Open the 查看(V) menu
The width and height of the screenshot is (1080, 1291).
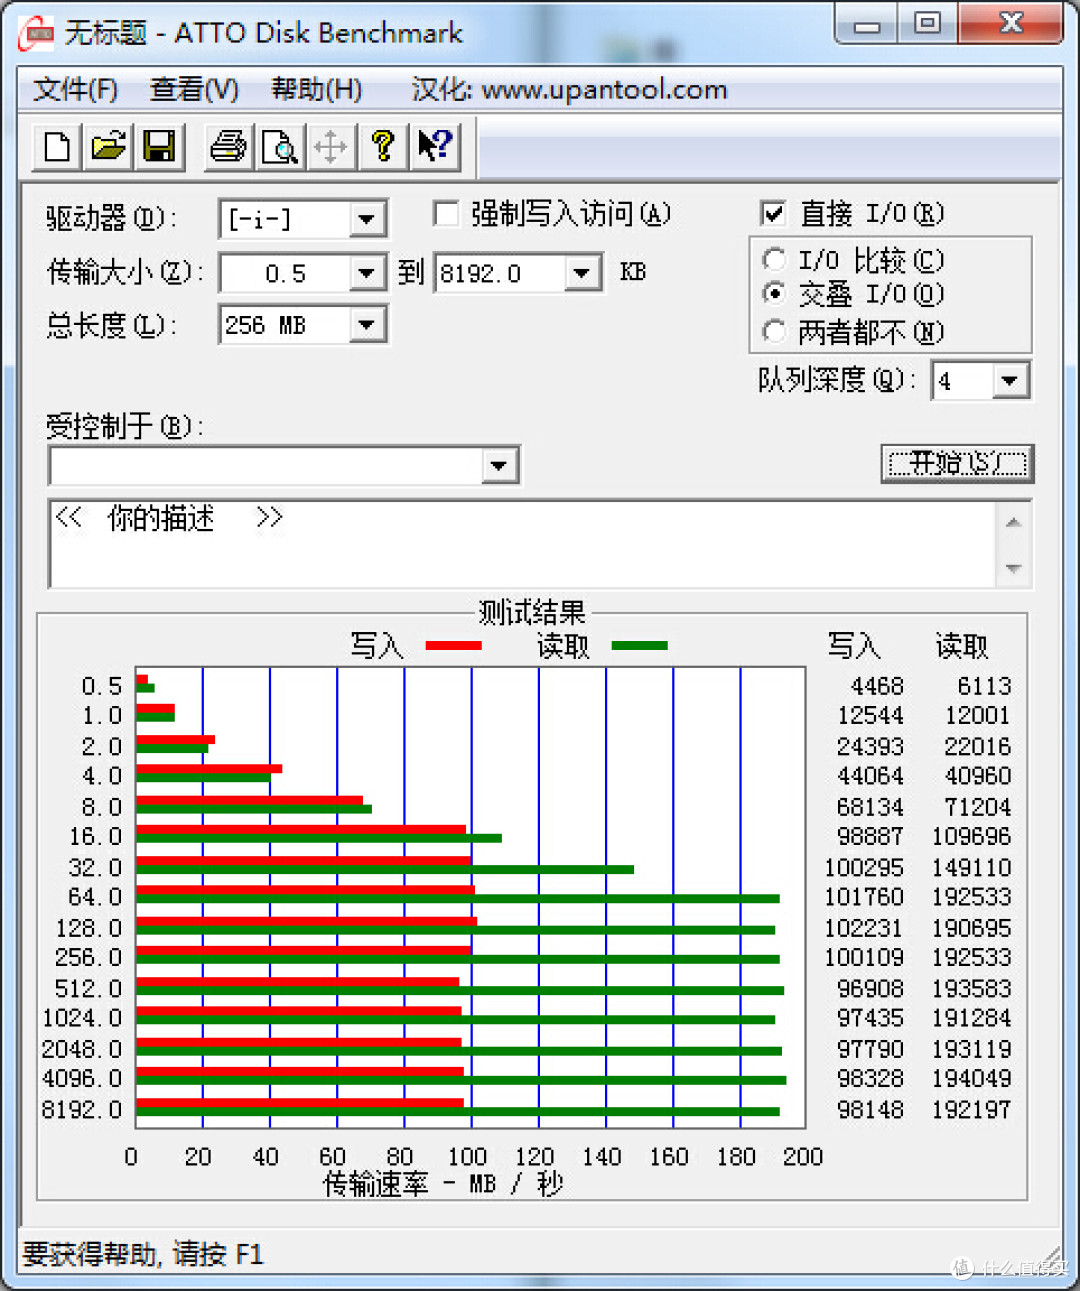coord(194,90)
